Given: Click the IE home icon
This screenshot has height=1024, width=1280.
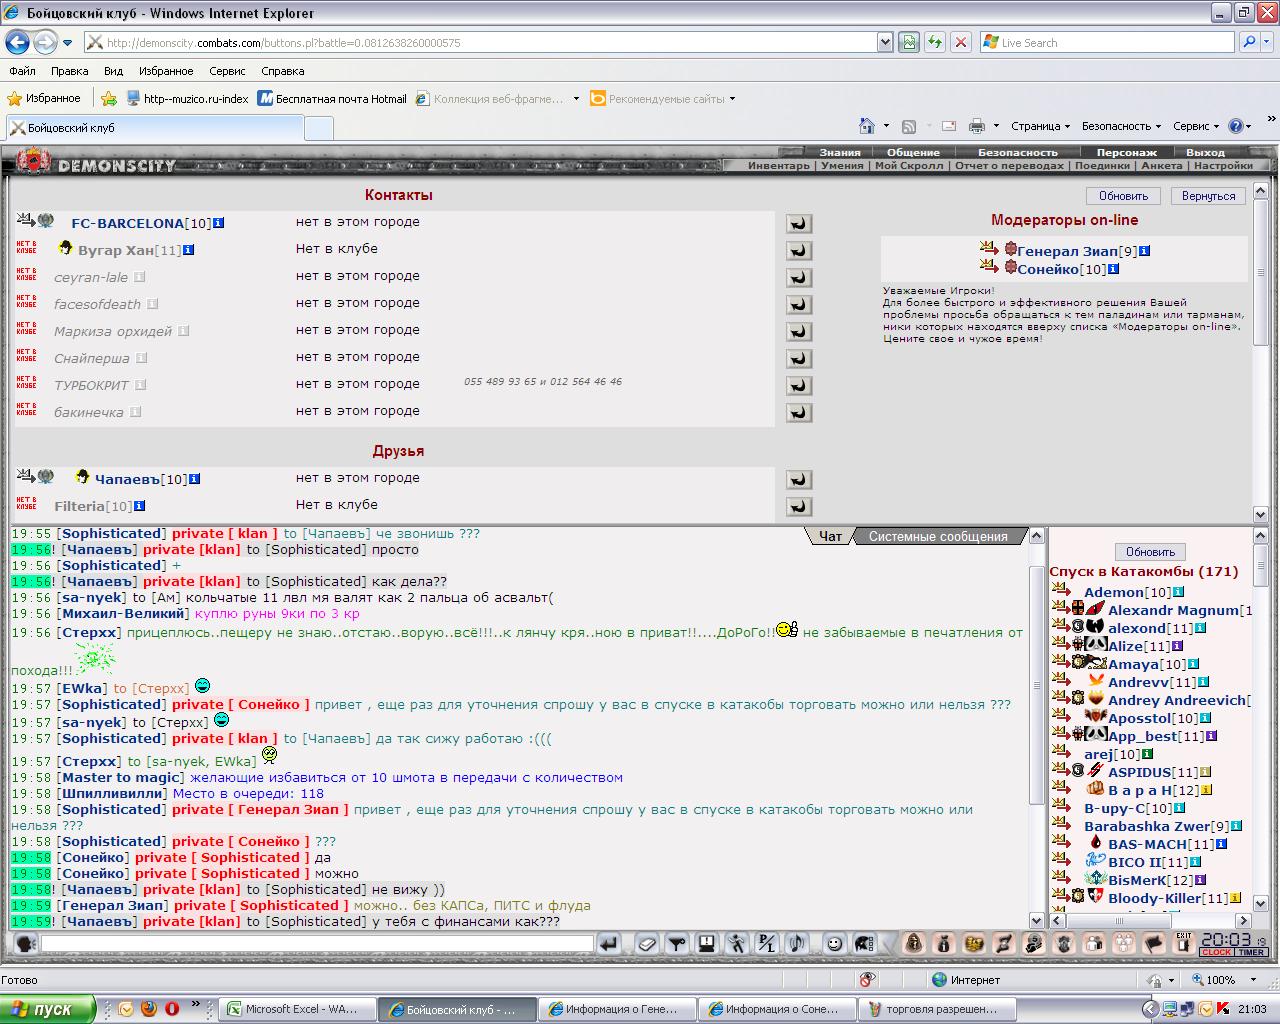Looking at the screenshot, I should pyautogui.click(x=867, y=126).
